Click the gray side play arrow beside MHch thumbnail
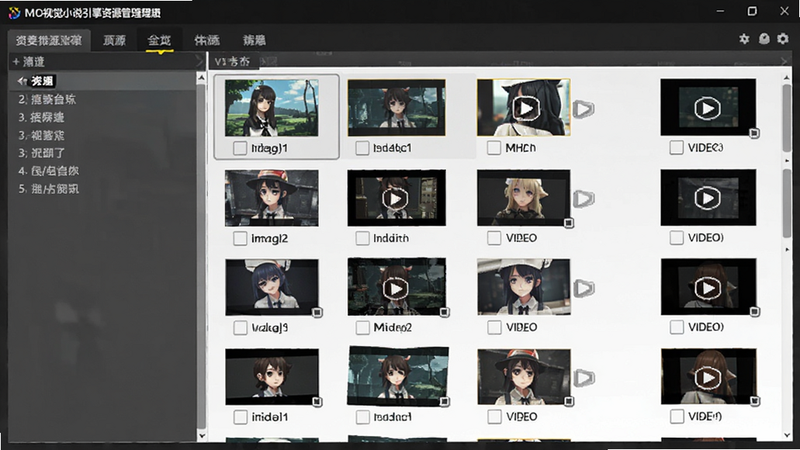 pyautogui.click(x=583, y=108)
